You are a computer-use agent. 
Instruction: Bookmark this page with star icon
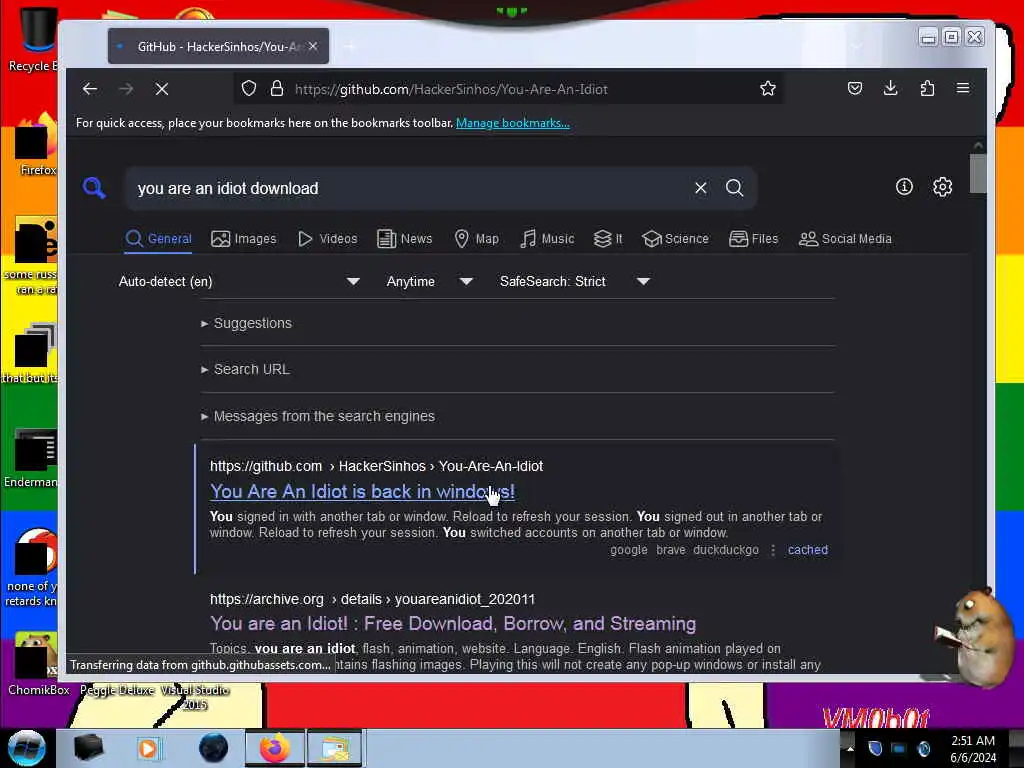[768, 89]
